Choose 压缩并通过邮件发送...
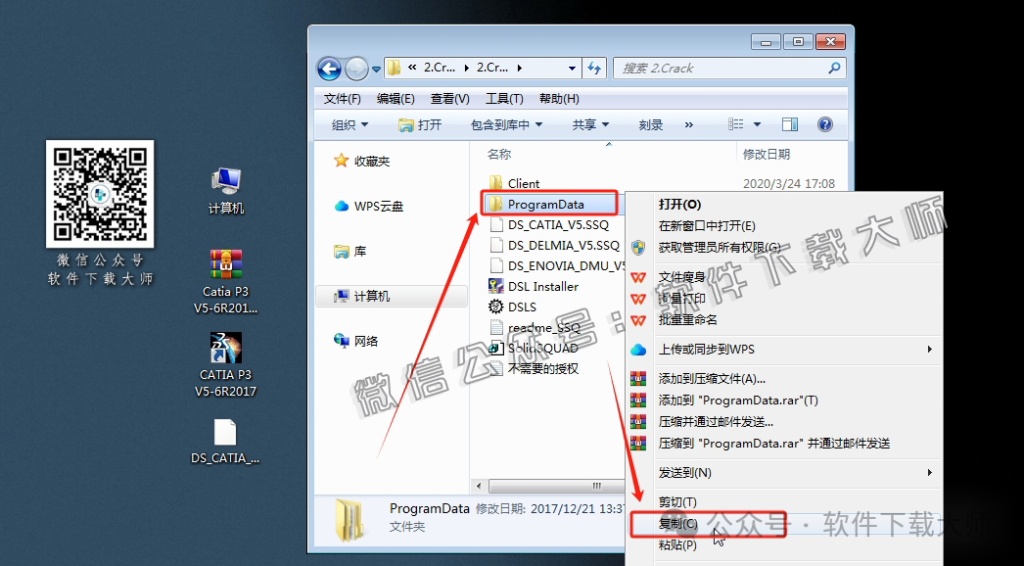The image size is (1024, 566). coord(716,422)
